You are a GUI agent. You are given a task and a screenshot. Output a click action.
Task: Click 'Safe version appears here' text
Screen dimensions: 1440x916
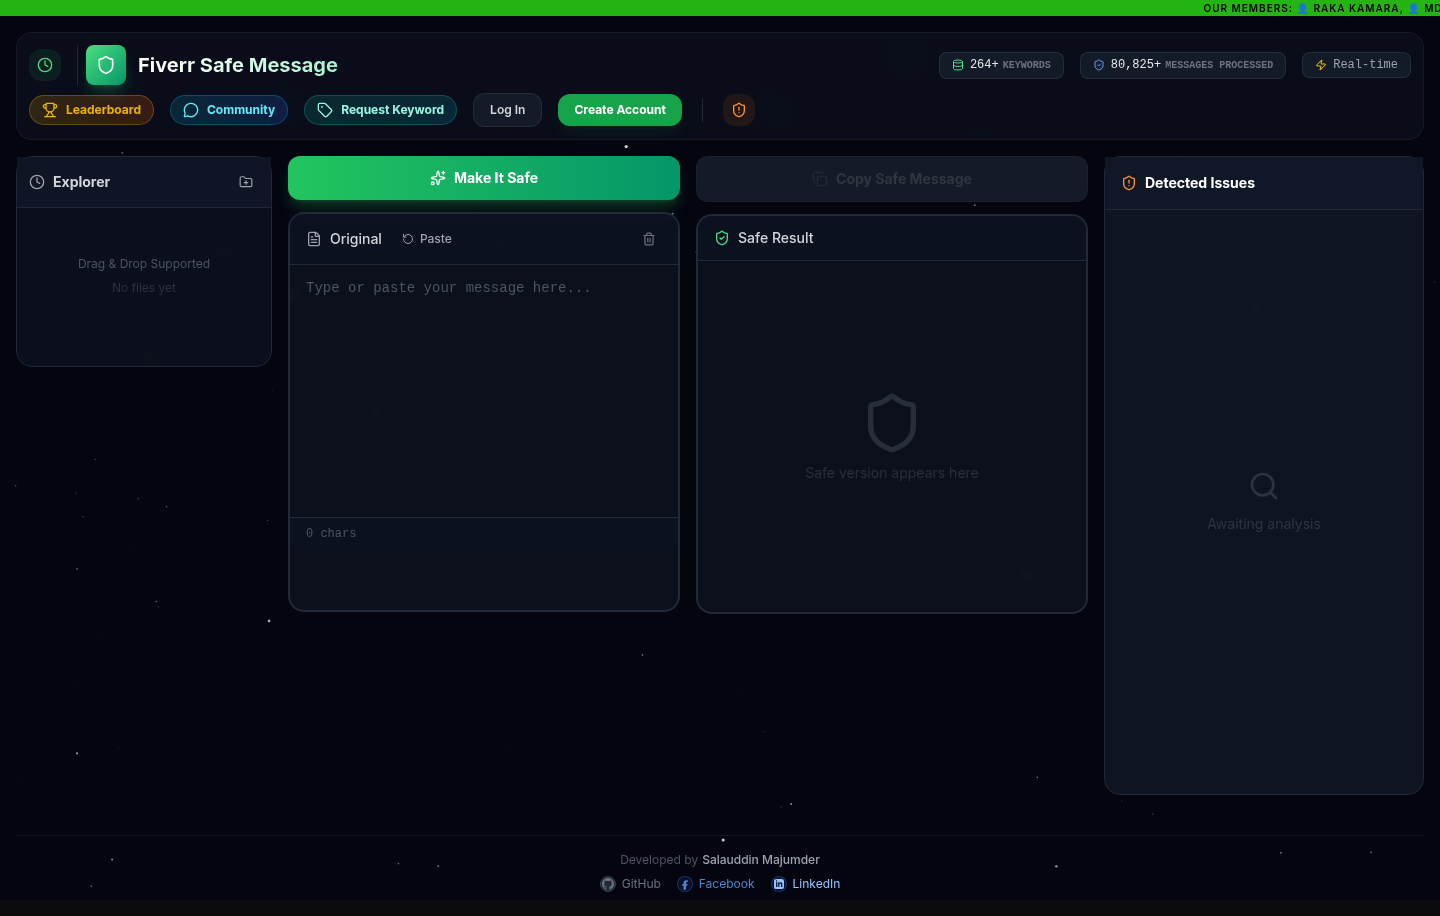pyautogui.click(x=892, y=473)
